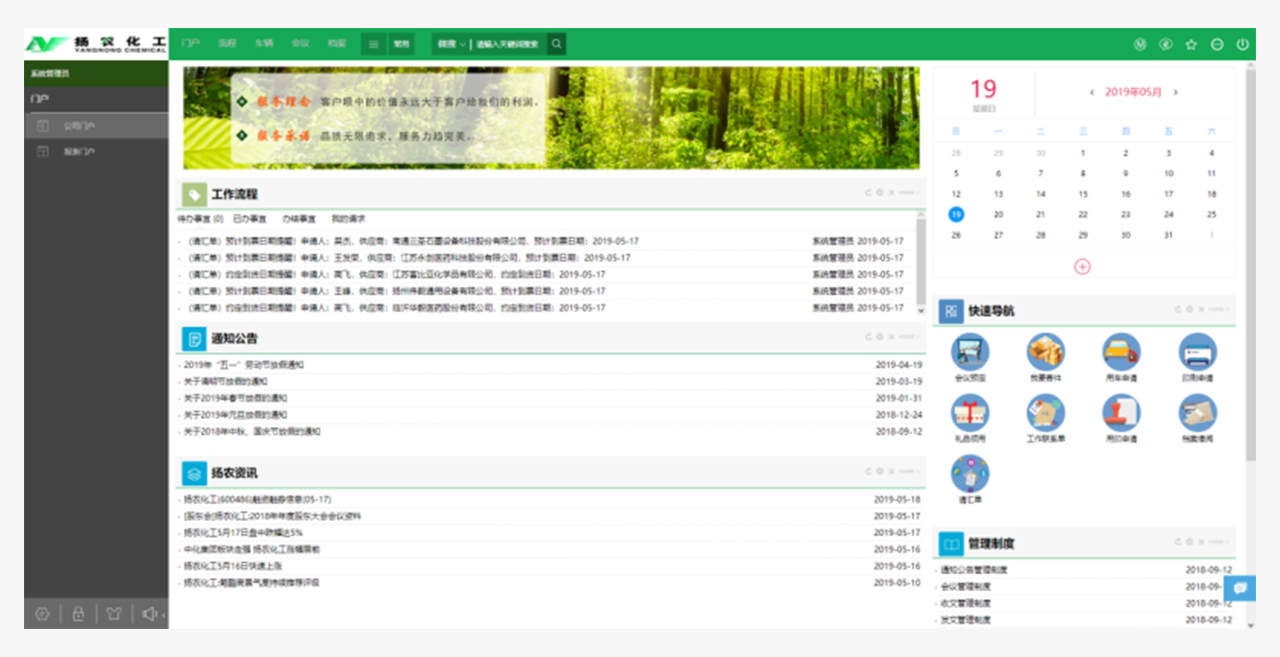Click the power logout icon
The height and width of the screenshot is (657, 1280).
1243,44
